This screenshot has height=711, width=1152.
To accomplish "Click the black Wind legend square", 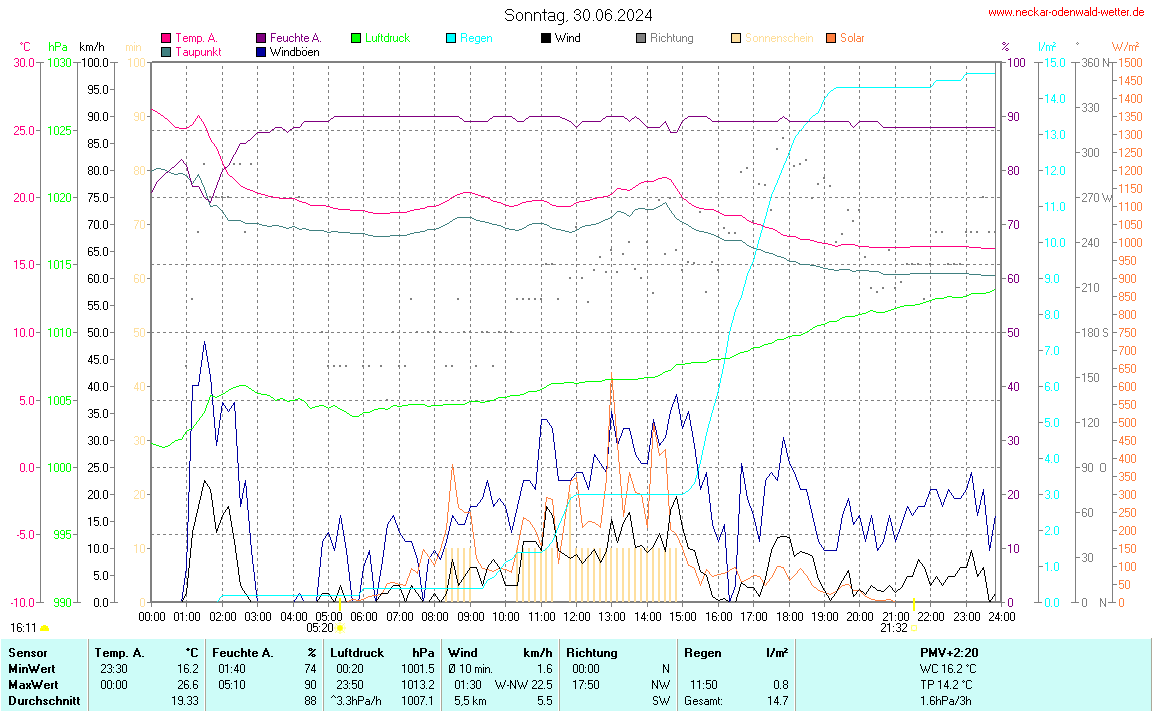I will (x=546, y=38).
